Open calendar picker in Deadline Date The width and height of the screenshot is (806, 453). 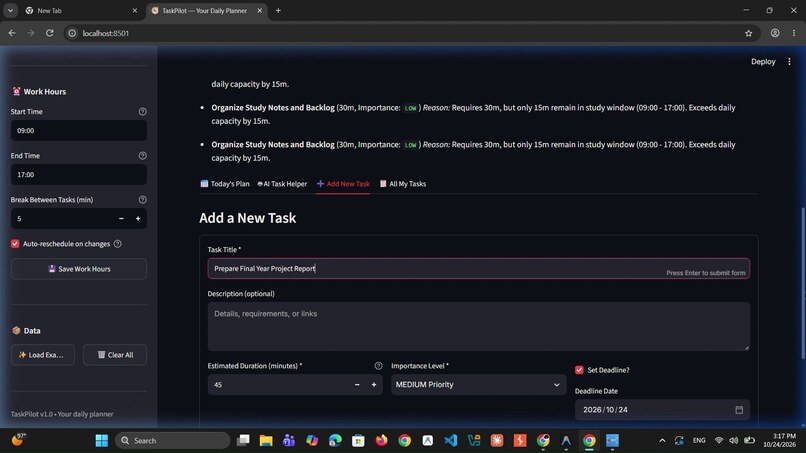pos(739,410)
